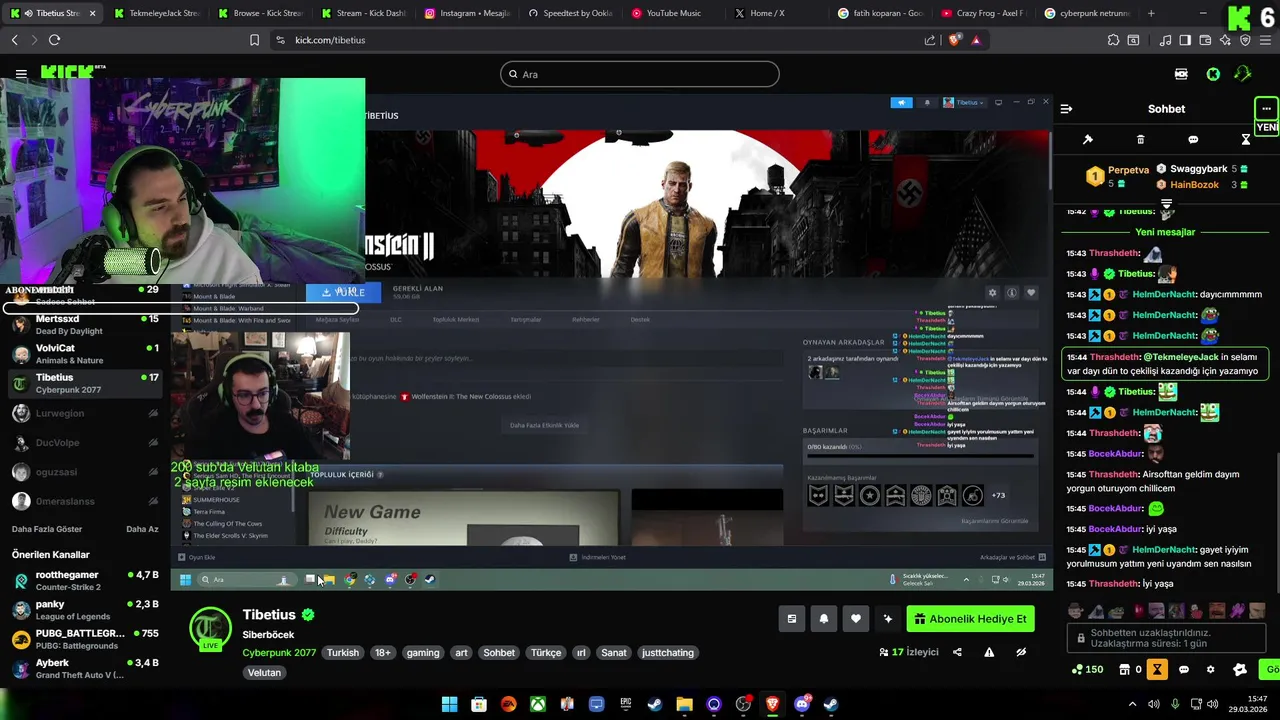Open the user profile avatar menu
This screenshot has width=1280, height=720.
point(1243,74)
